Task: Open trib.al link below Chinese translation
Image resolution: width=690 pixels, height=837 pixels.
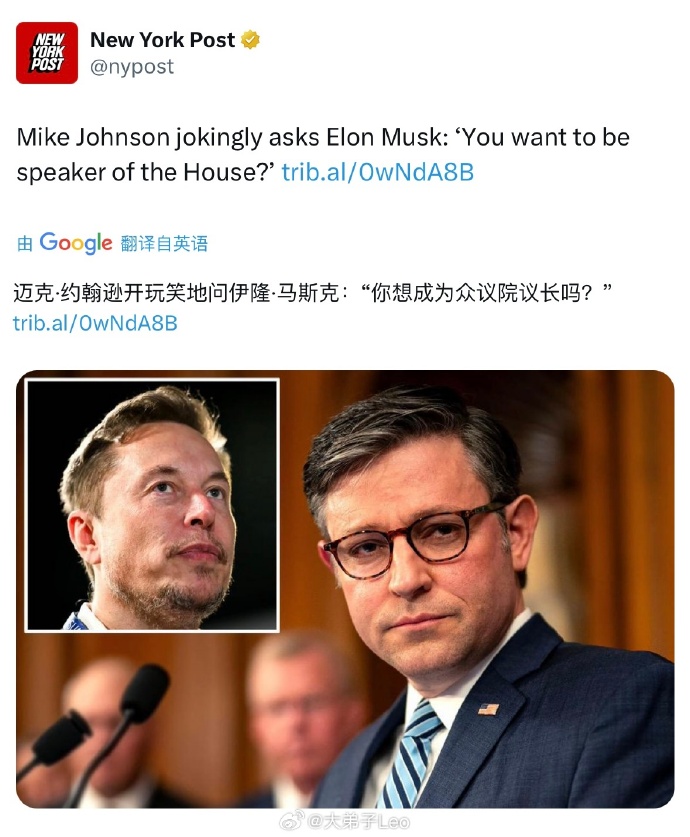Action: click(x=95, y=323)
